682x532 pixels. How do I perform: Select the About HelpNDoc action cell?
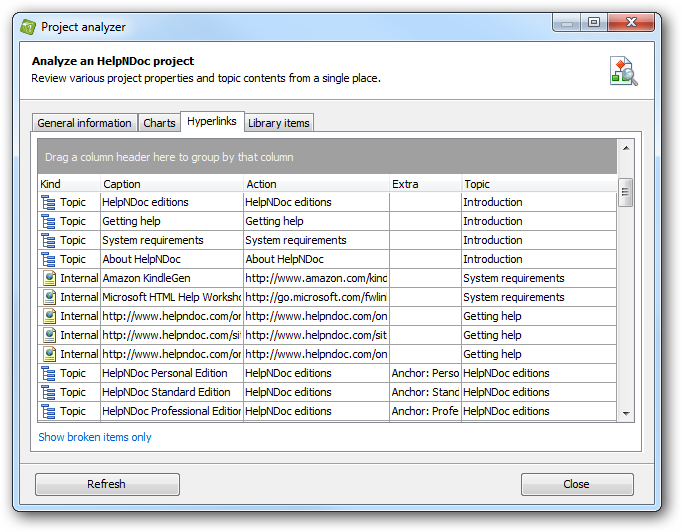[316, 260]
